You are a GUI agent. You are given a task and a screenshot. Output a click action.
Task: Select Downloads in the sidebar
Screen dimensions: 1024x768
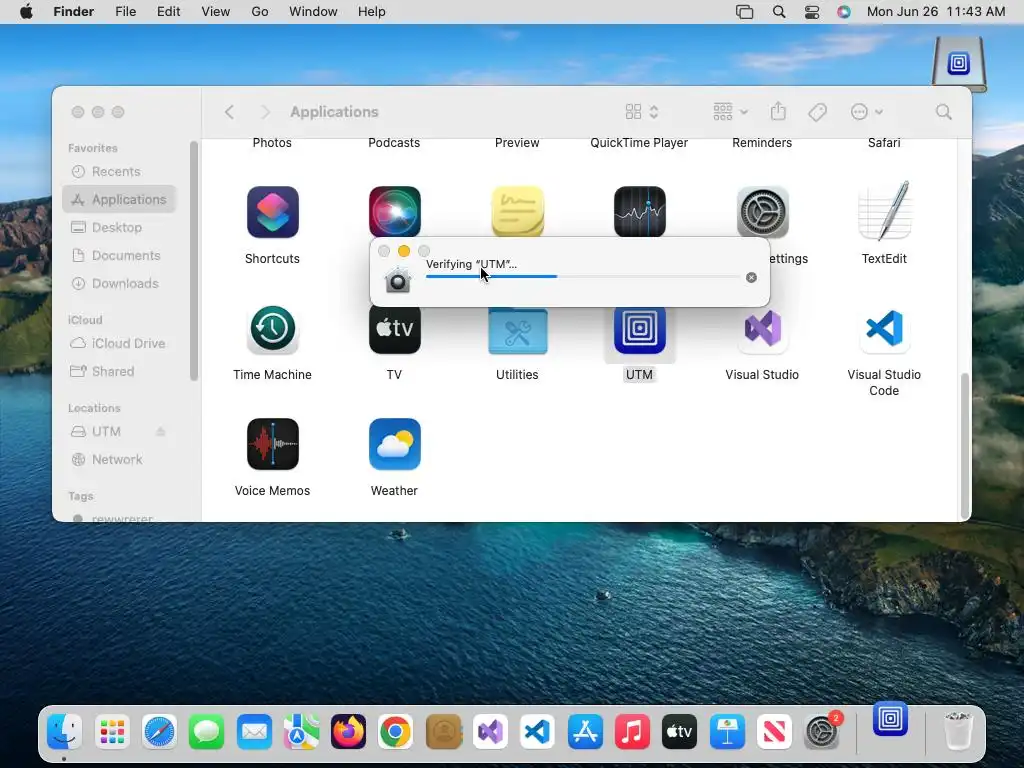120,283
